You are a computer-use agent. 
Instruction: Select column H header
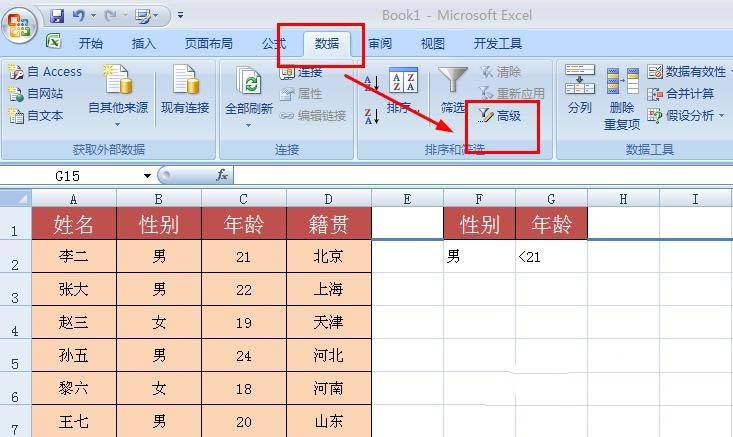click(623, 199)
